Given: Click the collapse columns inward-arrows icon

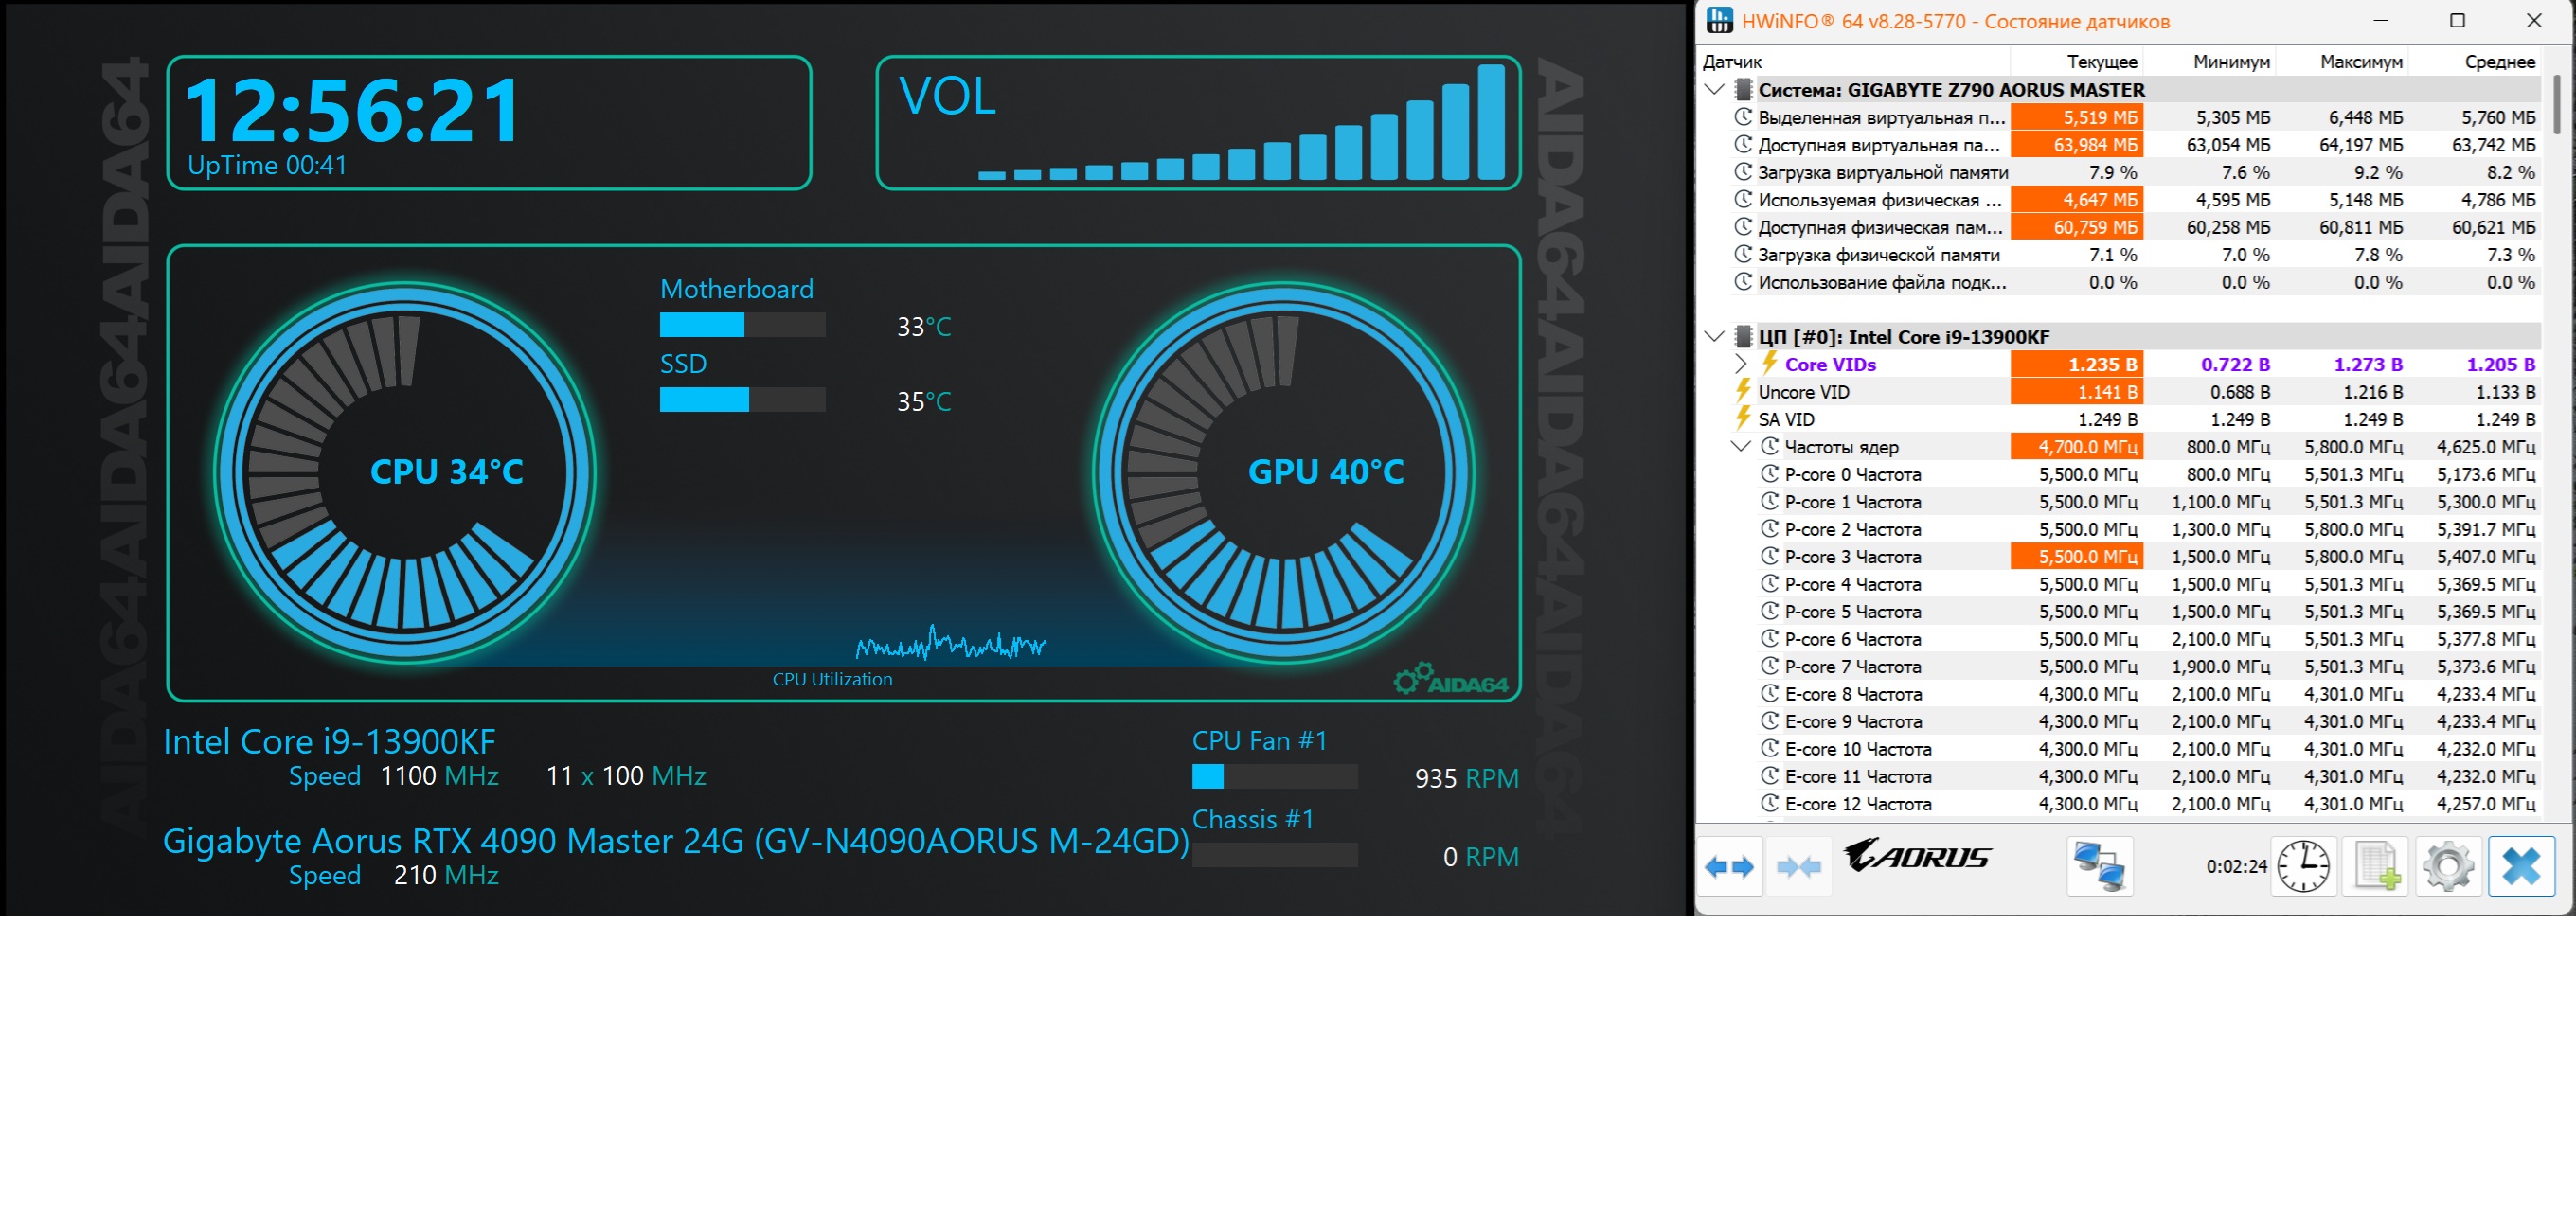Looking at the screenshot, I should (x=1798, y=867).
